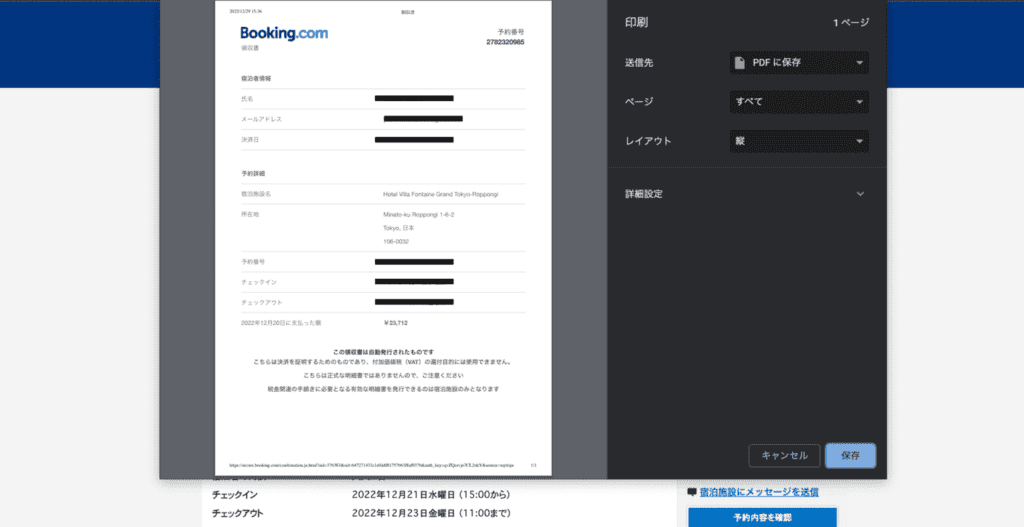Click the 予約内容を確認 button
The height and width of the screenshot is (527, 1024).
761,518
